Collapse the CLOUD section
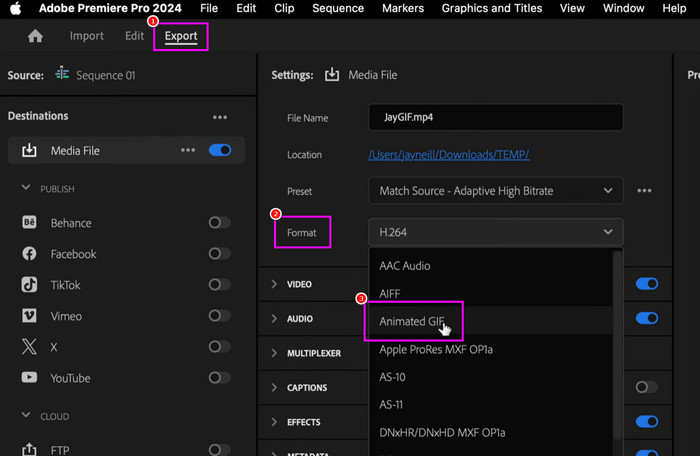 pos(26,415)
